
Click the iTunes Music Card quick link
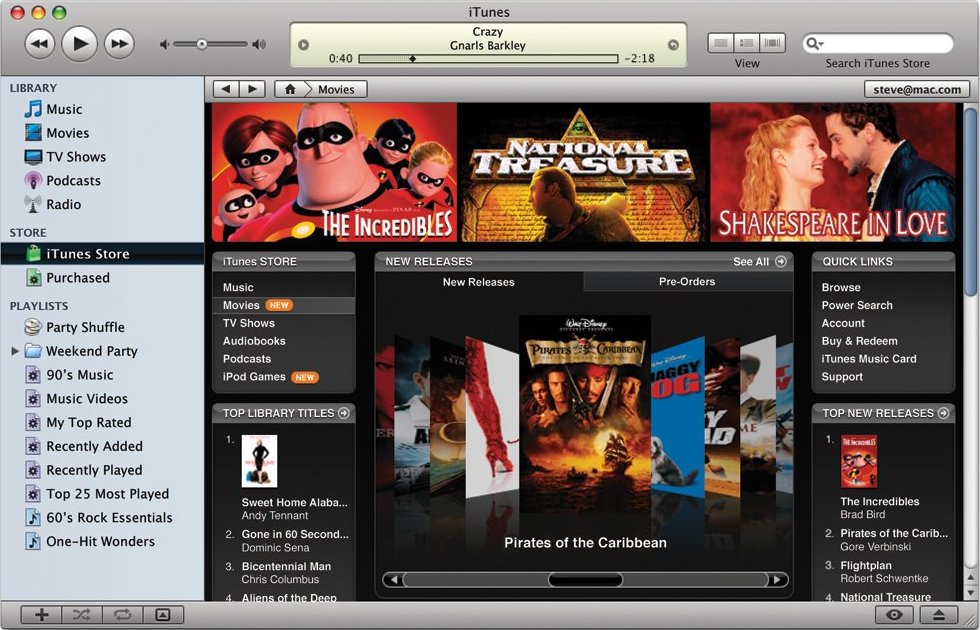pos(869,359)
